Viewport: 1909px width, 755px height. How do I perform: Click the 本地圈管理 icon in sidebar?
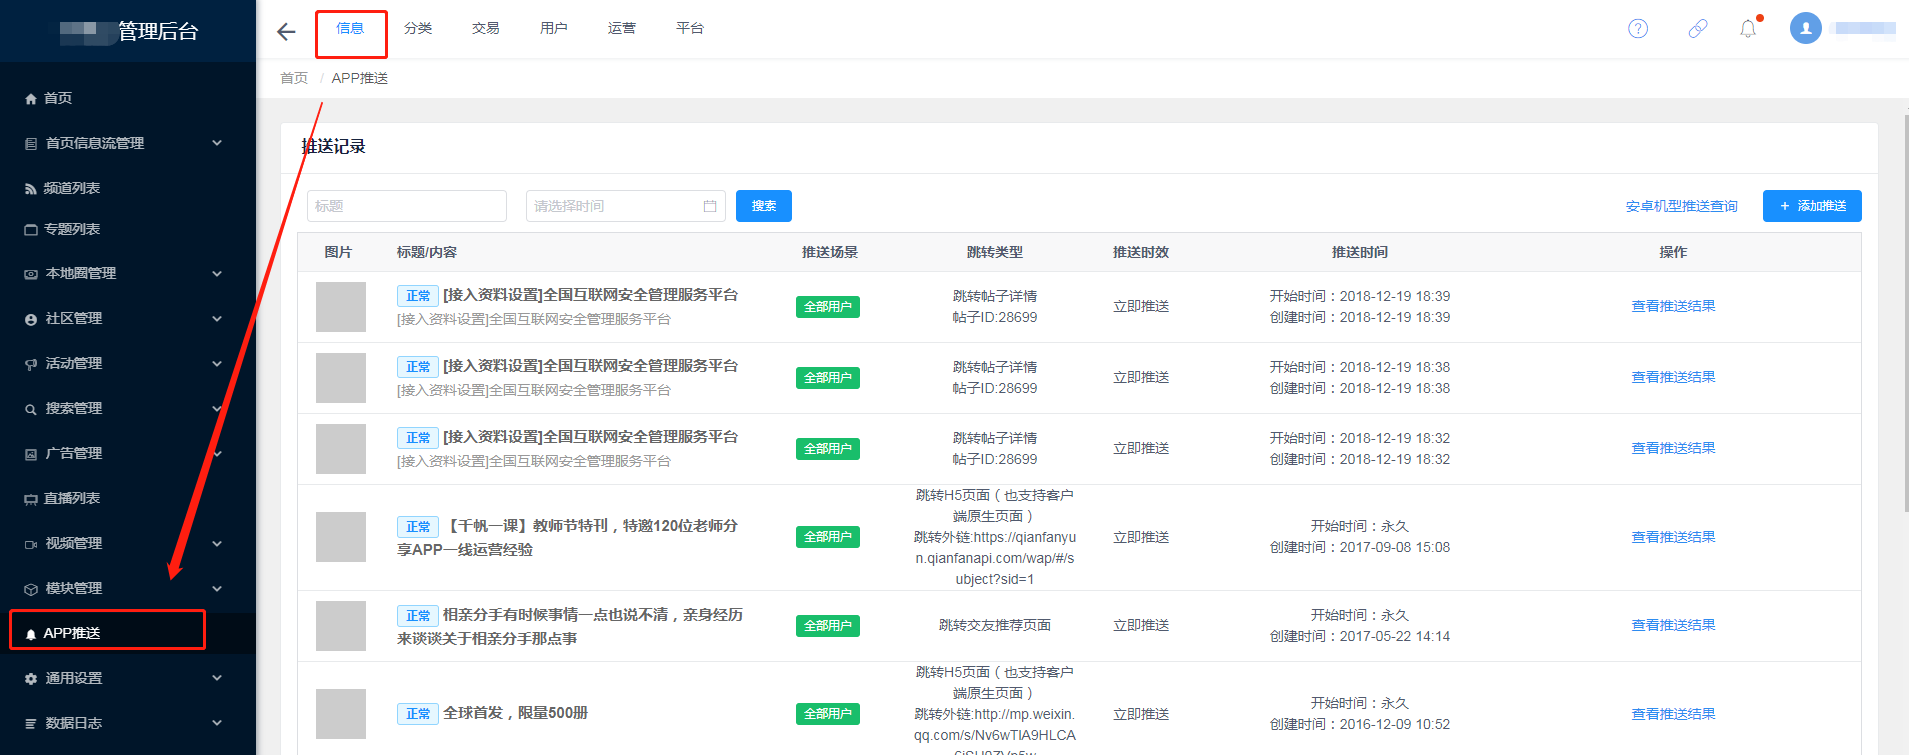31,274
